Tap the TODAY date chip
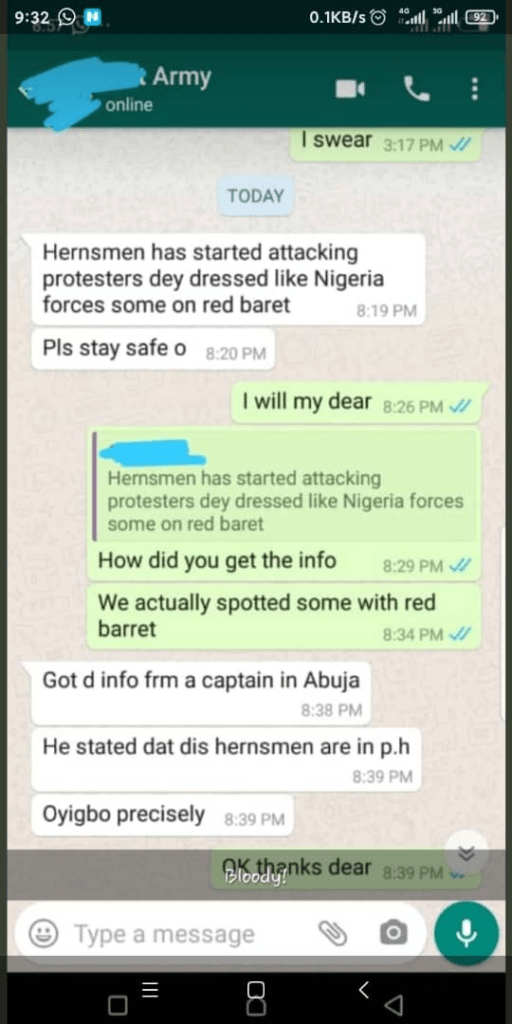The image size is (512, 1024). click(x=255, y=195)
